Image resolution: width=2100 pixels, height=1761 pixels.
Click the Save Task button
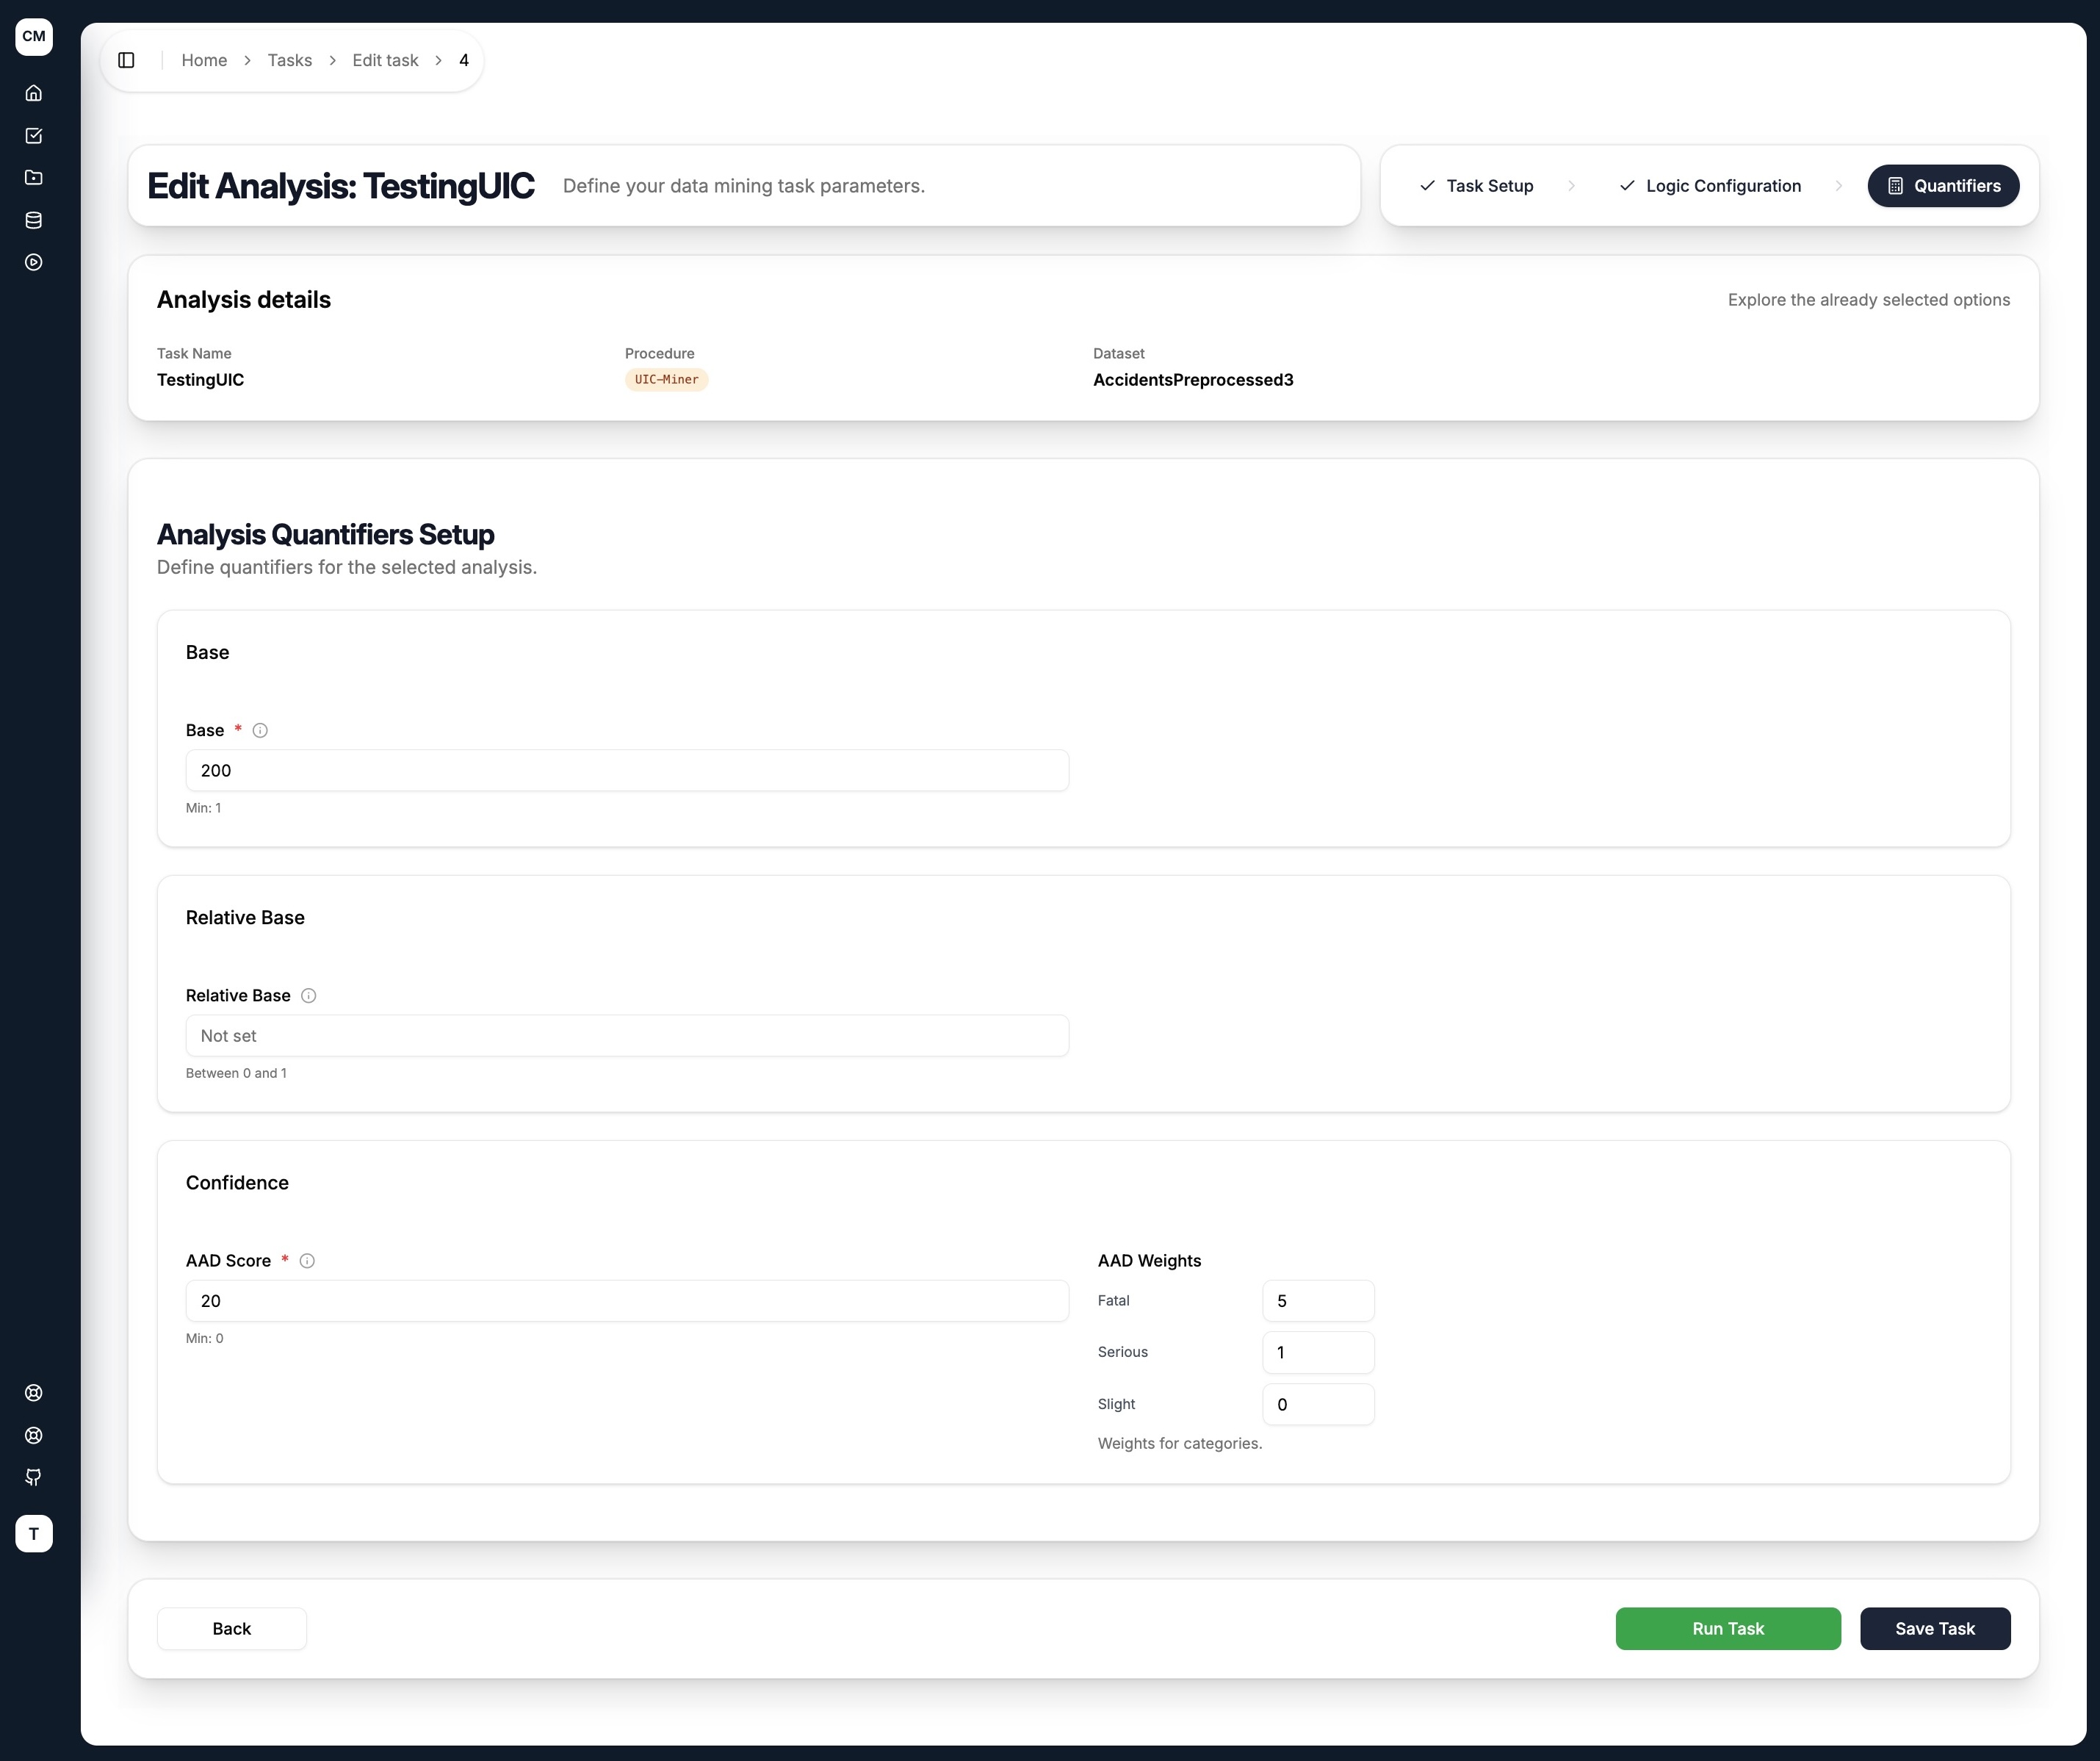(x=1935, y=1629)
